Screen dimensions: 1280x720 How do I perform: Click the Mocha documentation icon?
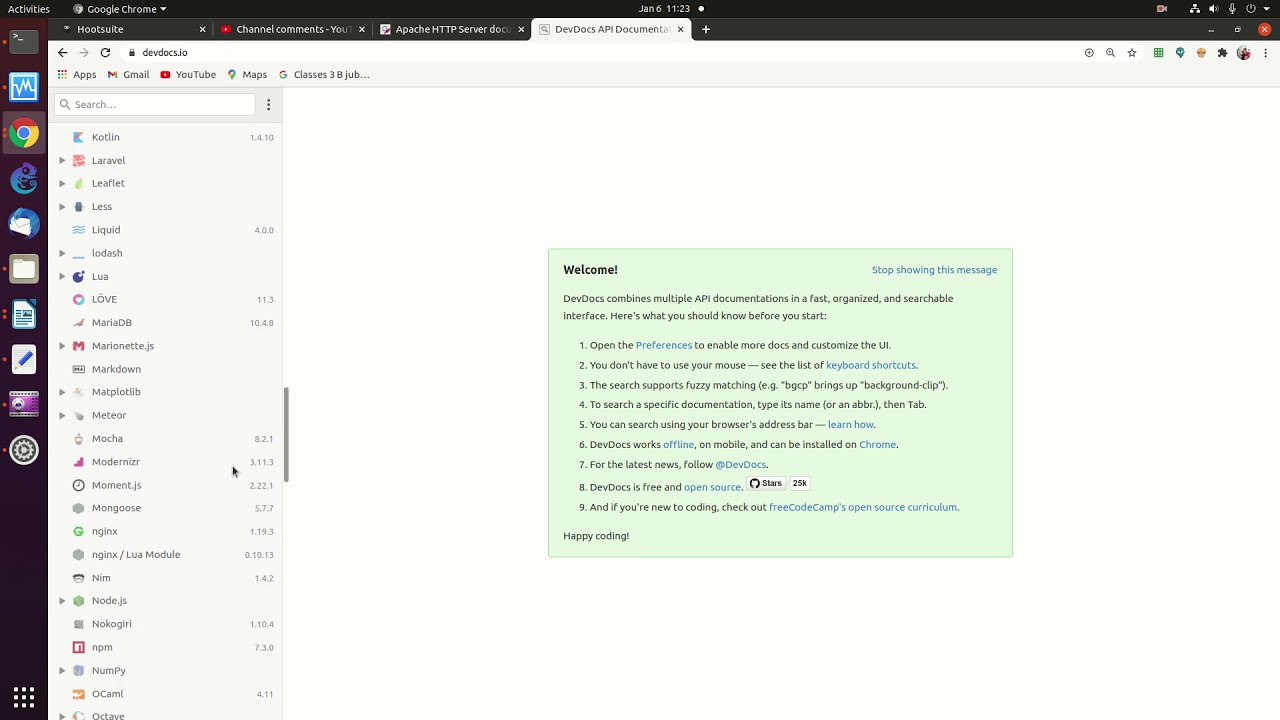[x=79, y=438]
